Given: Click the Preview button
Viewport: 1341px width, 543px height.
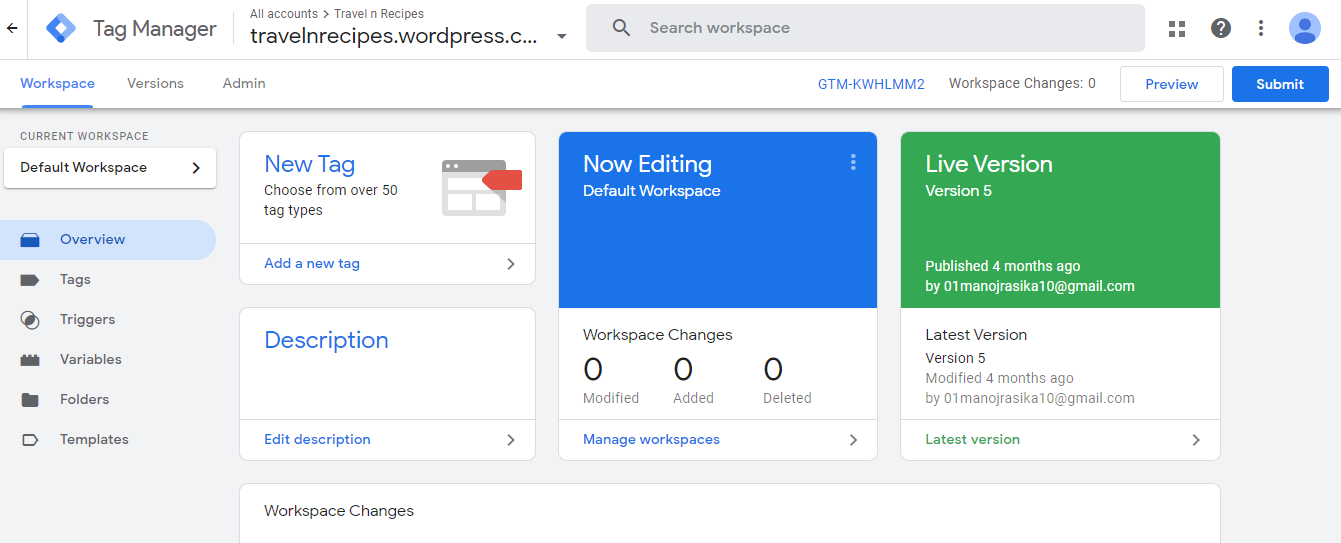Looking at the screenshot, I should point(1172,84).
